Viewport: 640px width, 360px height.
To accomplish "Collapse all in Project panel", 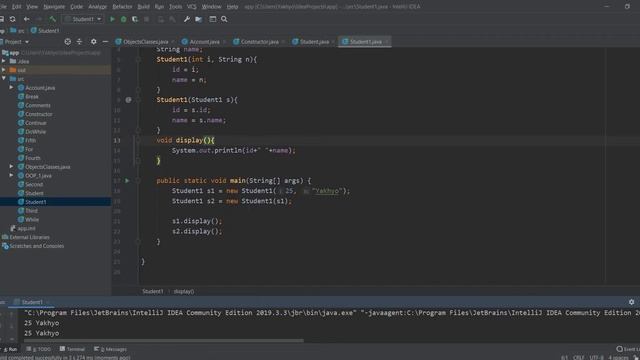I will [79, 42].
